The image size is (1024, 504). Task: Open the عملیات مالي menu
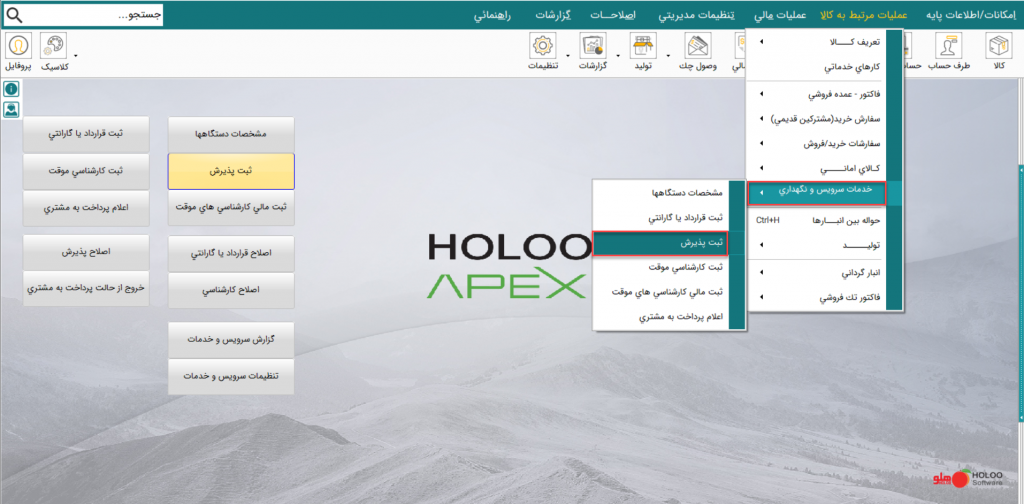click(x=780, y=14)
